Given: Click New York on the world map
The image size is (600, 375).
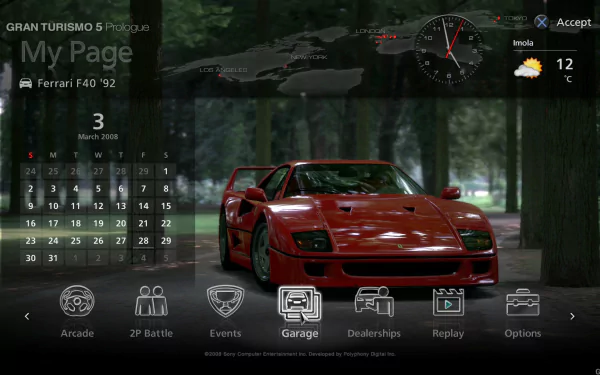Looking at the screenshot, I should [x=309, y=57].
